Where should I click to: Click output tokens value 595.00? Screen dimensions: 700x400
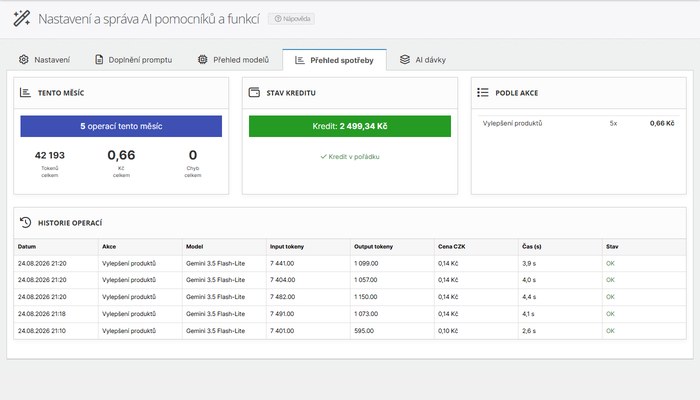click(364, 331)
